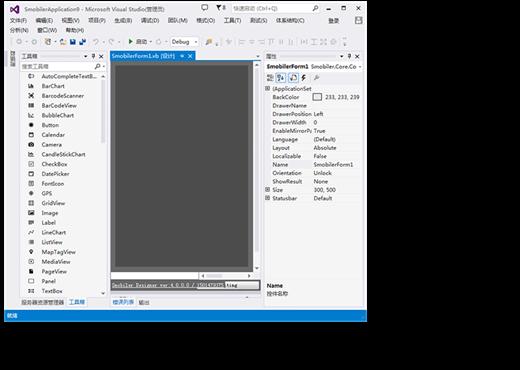
Task: Expand the Statusbar property node
Action: click(x=267, y=198)
